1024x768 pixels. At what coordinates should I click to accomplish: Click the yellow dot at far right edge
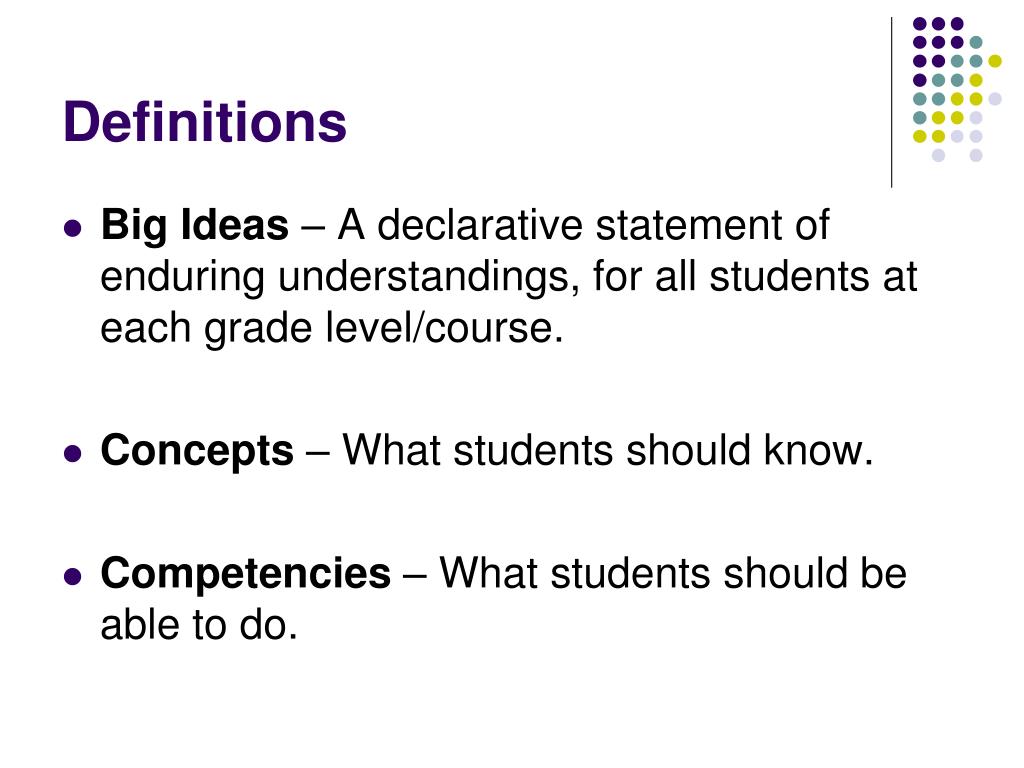click(x=995, y=61)
